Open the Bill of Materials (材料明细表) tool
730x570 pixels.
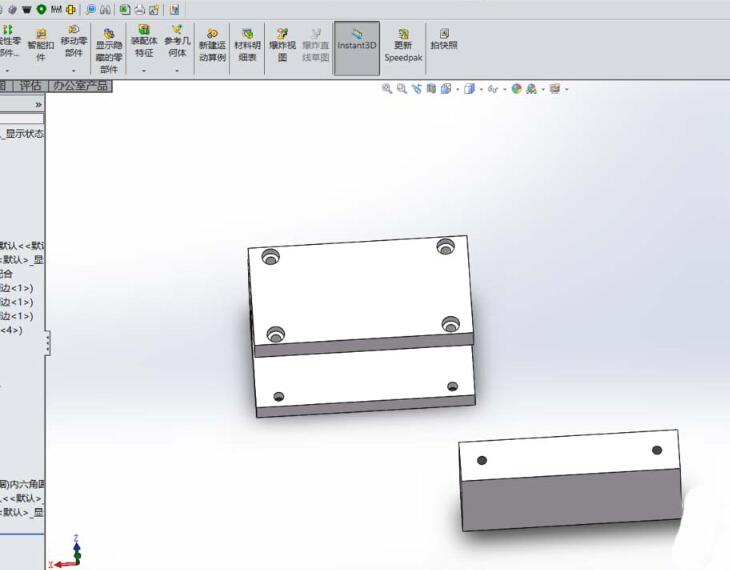[x=246, y=46]
